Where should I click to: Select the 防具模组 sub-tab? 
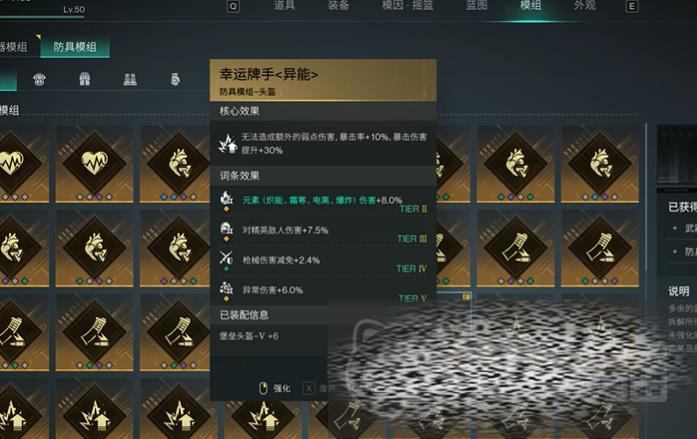coord(75,47)
